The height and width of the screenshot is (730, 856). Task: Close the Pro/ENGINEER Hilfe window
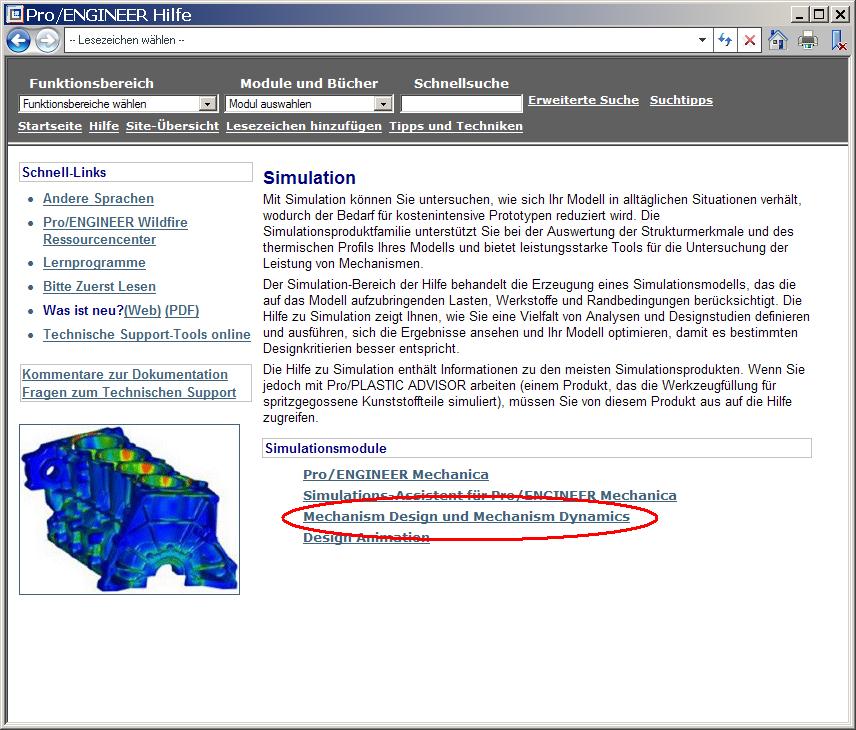[x=840, y=14]
